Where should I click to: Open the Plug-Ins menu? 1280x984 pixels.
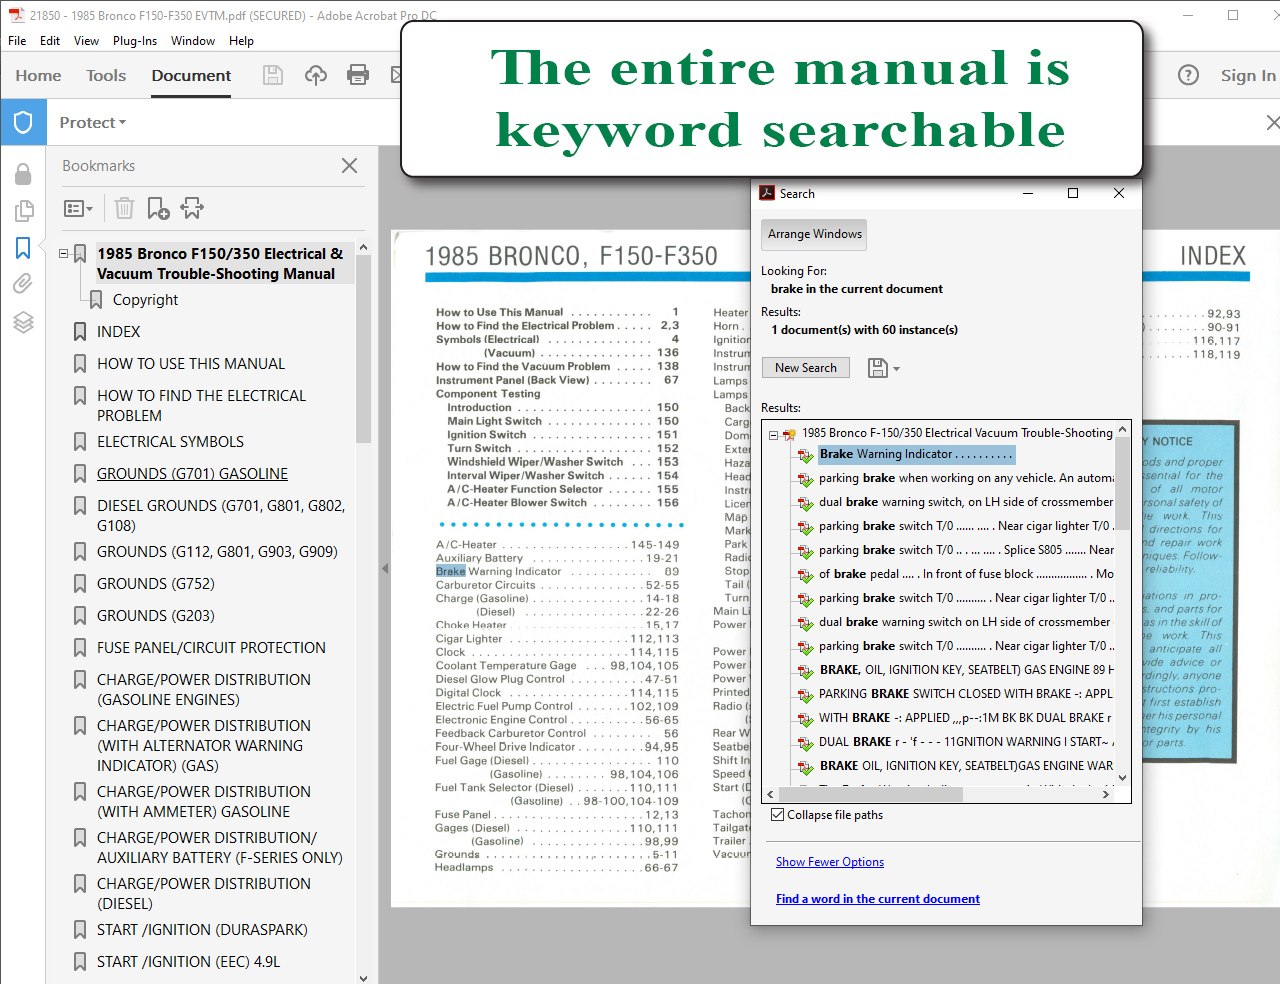[x=135, y=41]
